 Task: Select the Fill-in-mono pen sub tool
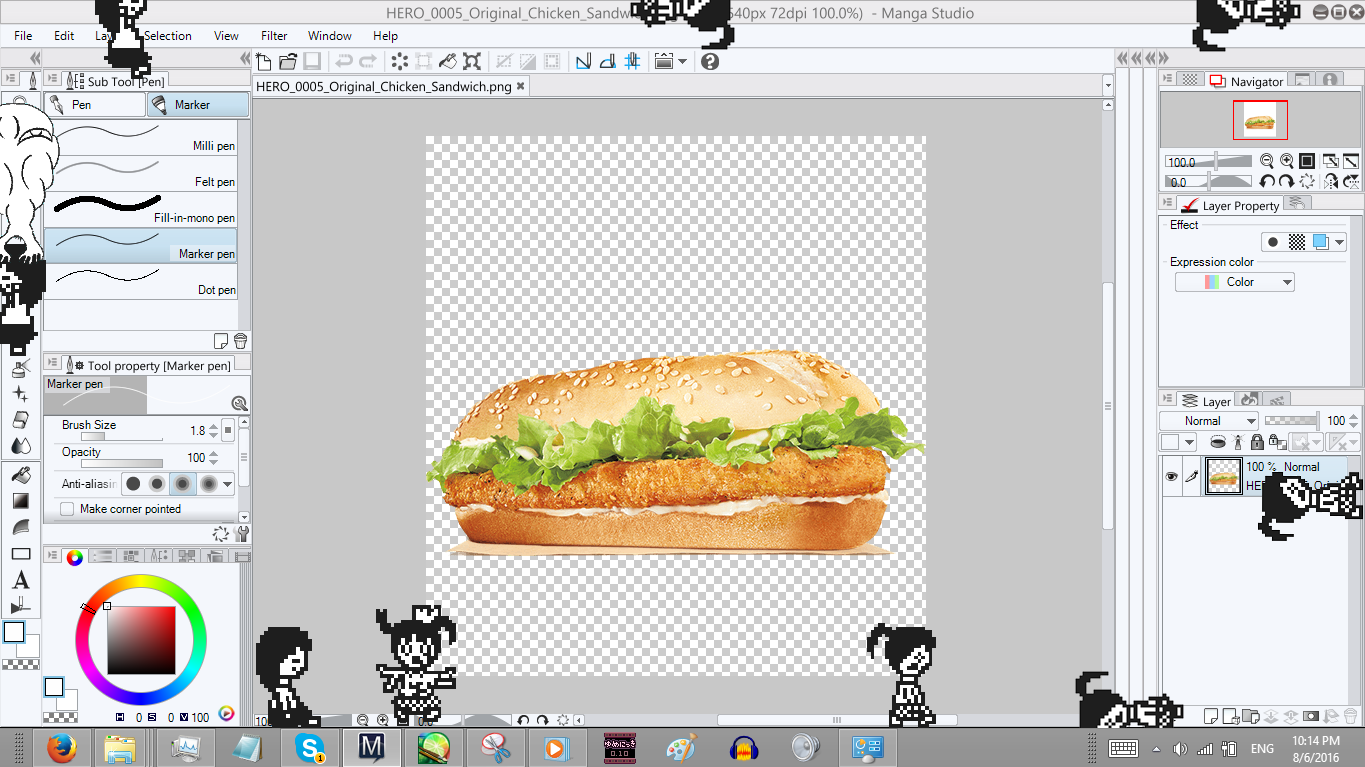141,209
